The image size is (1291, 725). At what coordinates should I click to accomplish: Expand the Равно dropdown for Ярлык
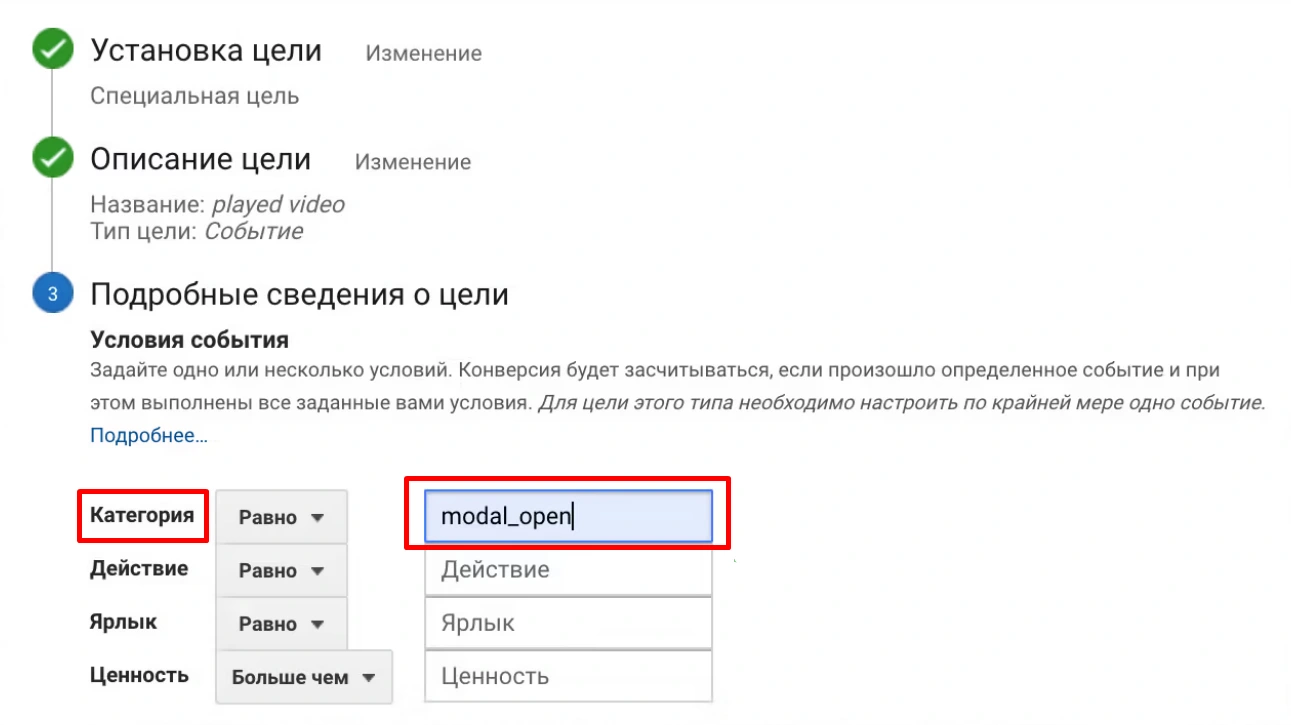click(281, 624)
